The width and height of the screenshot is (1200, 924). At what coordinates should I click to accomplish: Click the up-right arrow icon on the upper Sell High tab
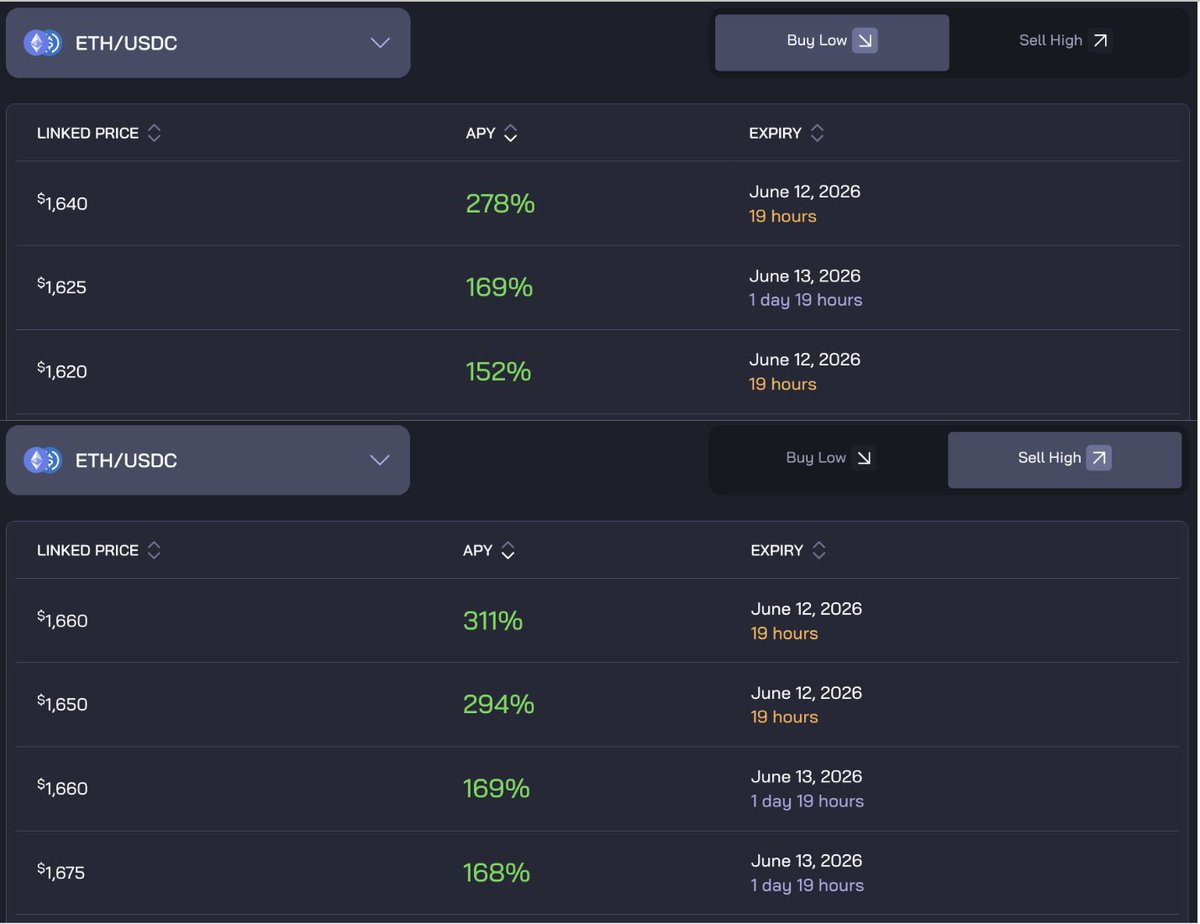tap(1100, 41)
